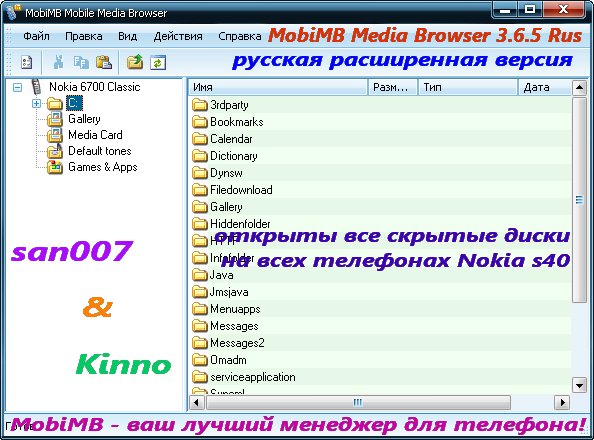594x440 pixels.
Task: Select the serviceapplication folder name
Action: pos(253,377)
